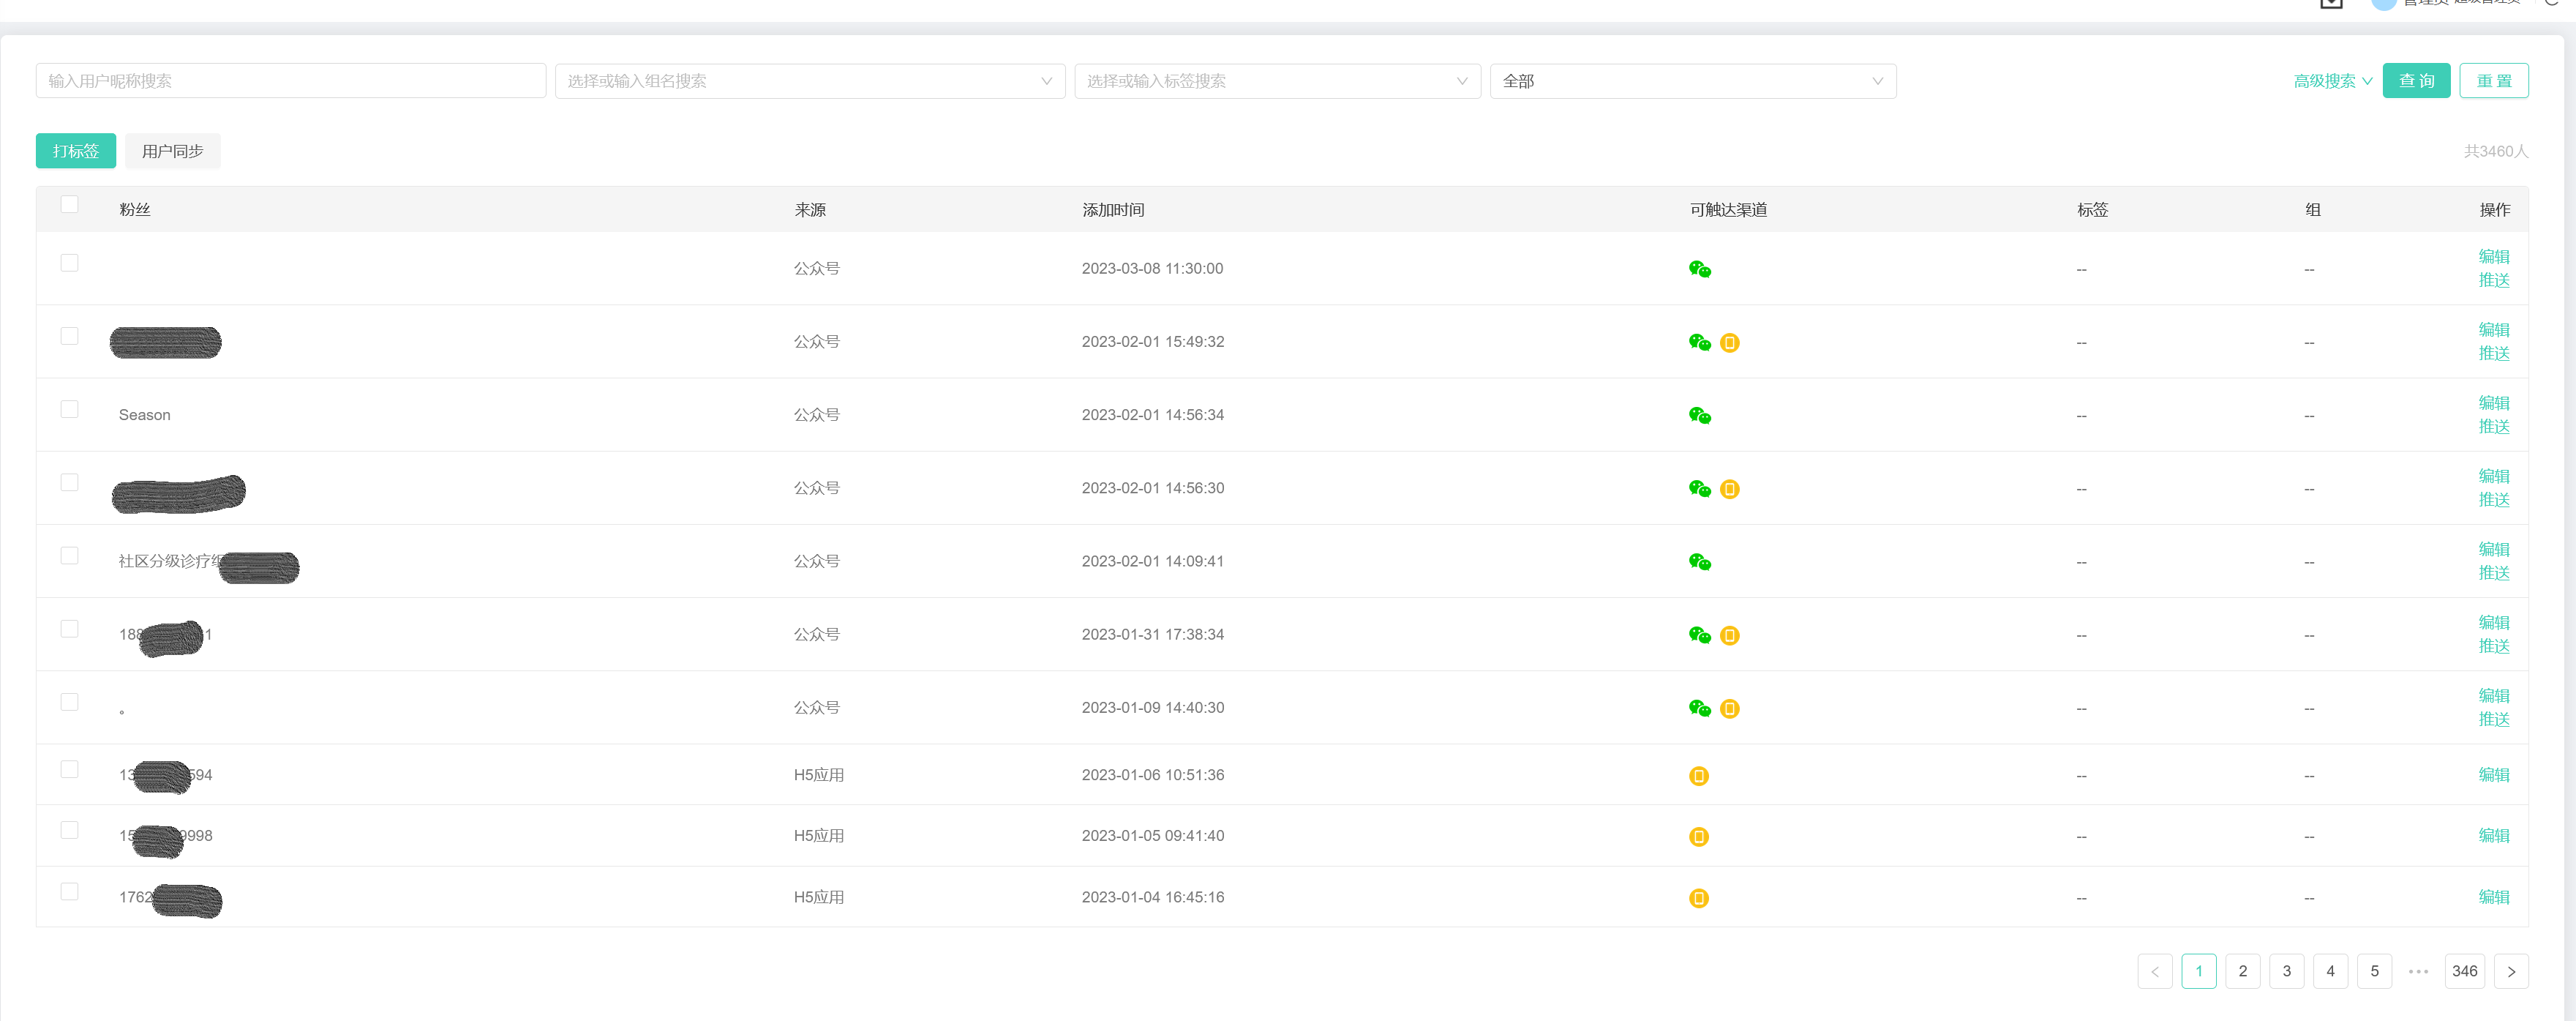The width and height of the screenshot is (2576, 1021).
Task: Expand the 全部 filter dropdown
Action: click(x=1692, y=81)
